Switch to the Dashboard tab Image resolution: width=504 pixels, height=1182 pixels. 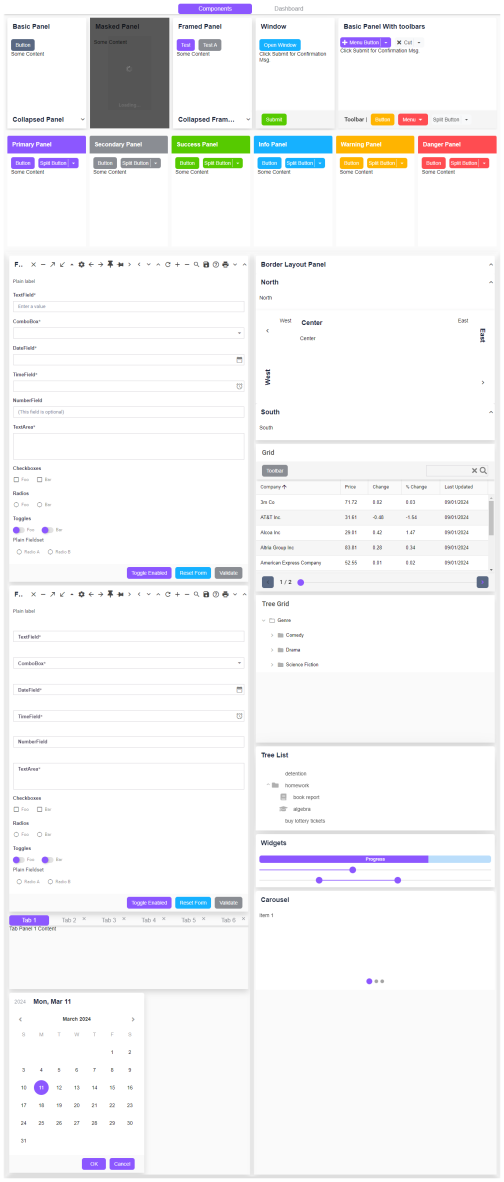[x=289, y=9]
